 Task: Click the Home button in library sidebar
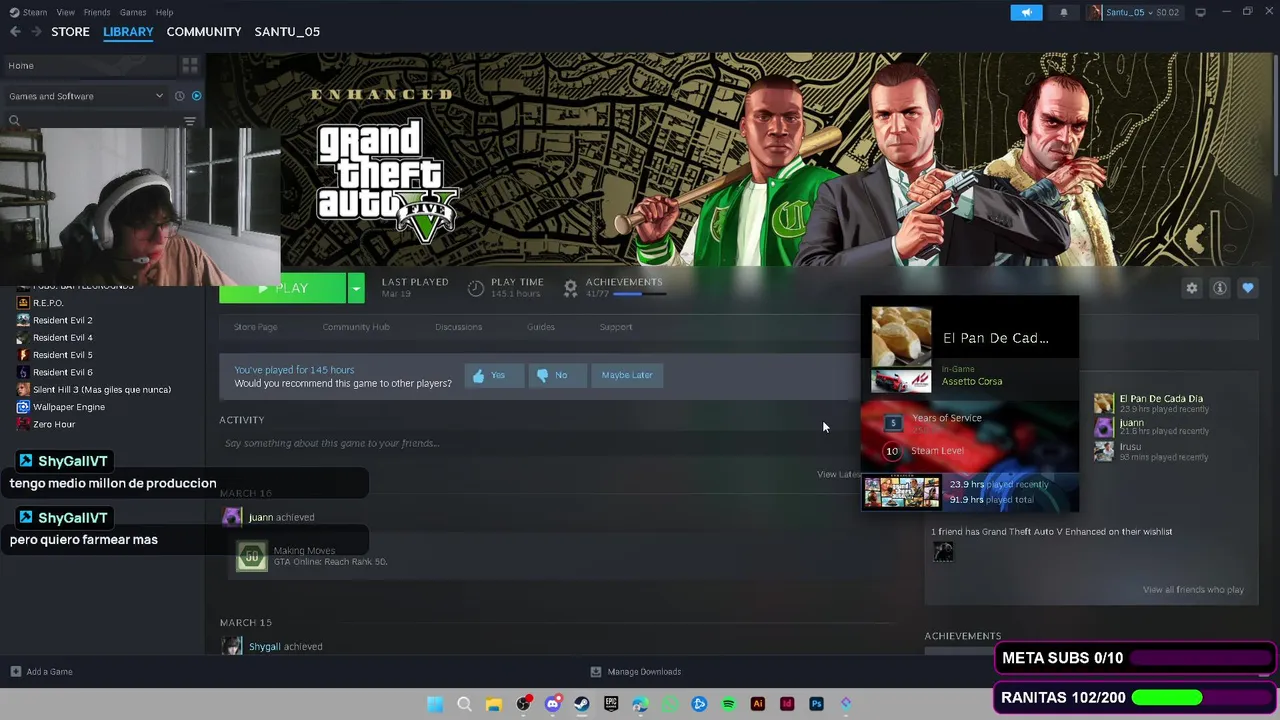click(x=88, y=65)
